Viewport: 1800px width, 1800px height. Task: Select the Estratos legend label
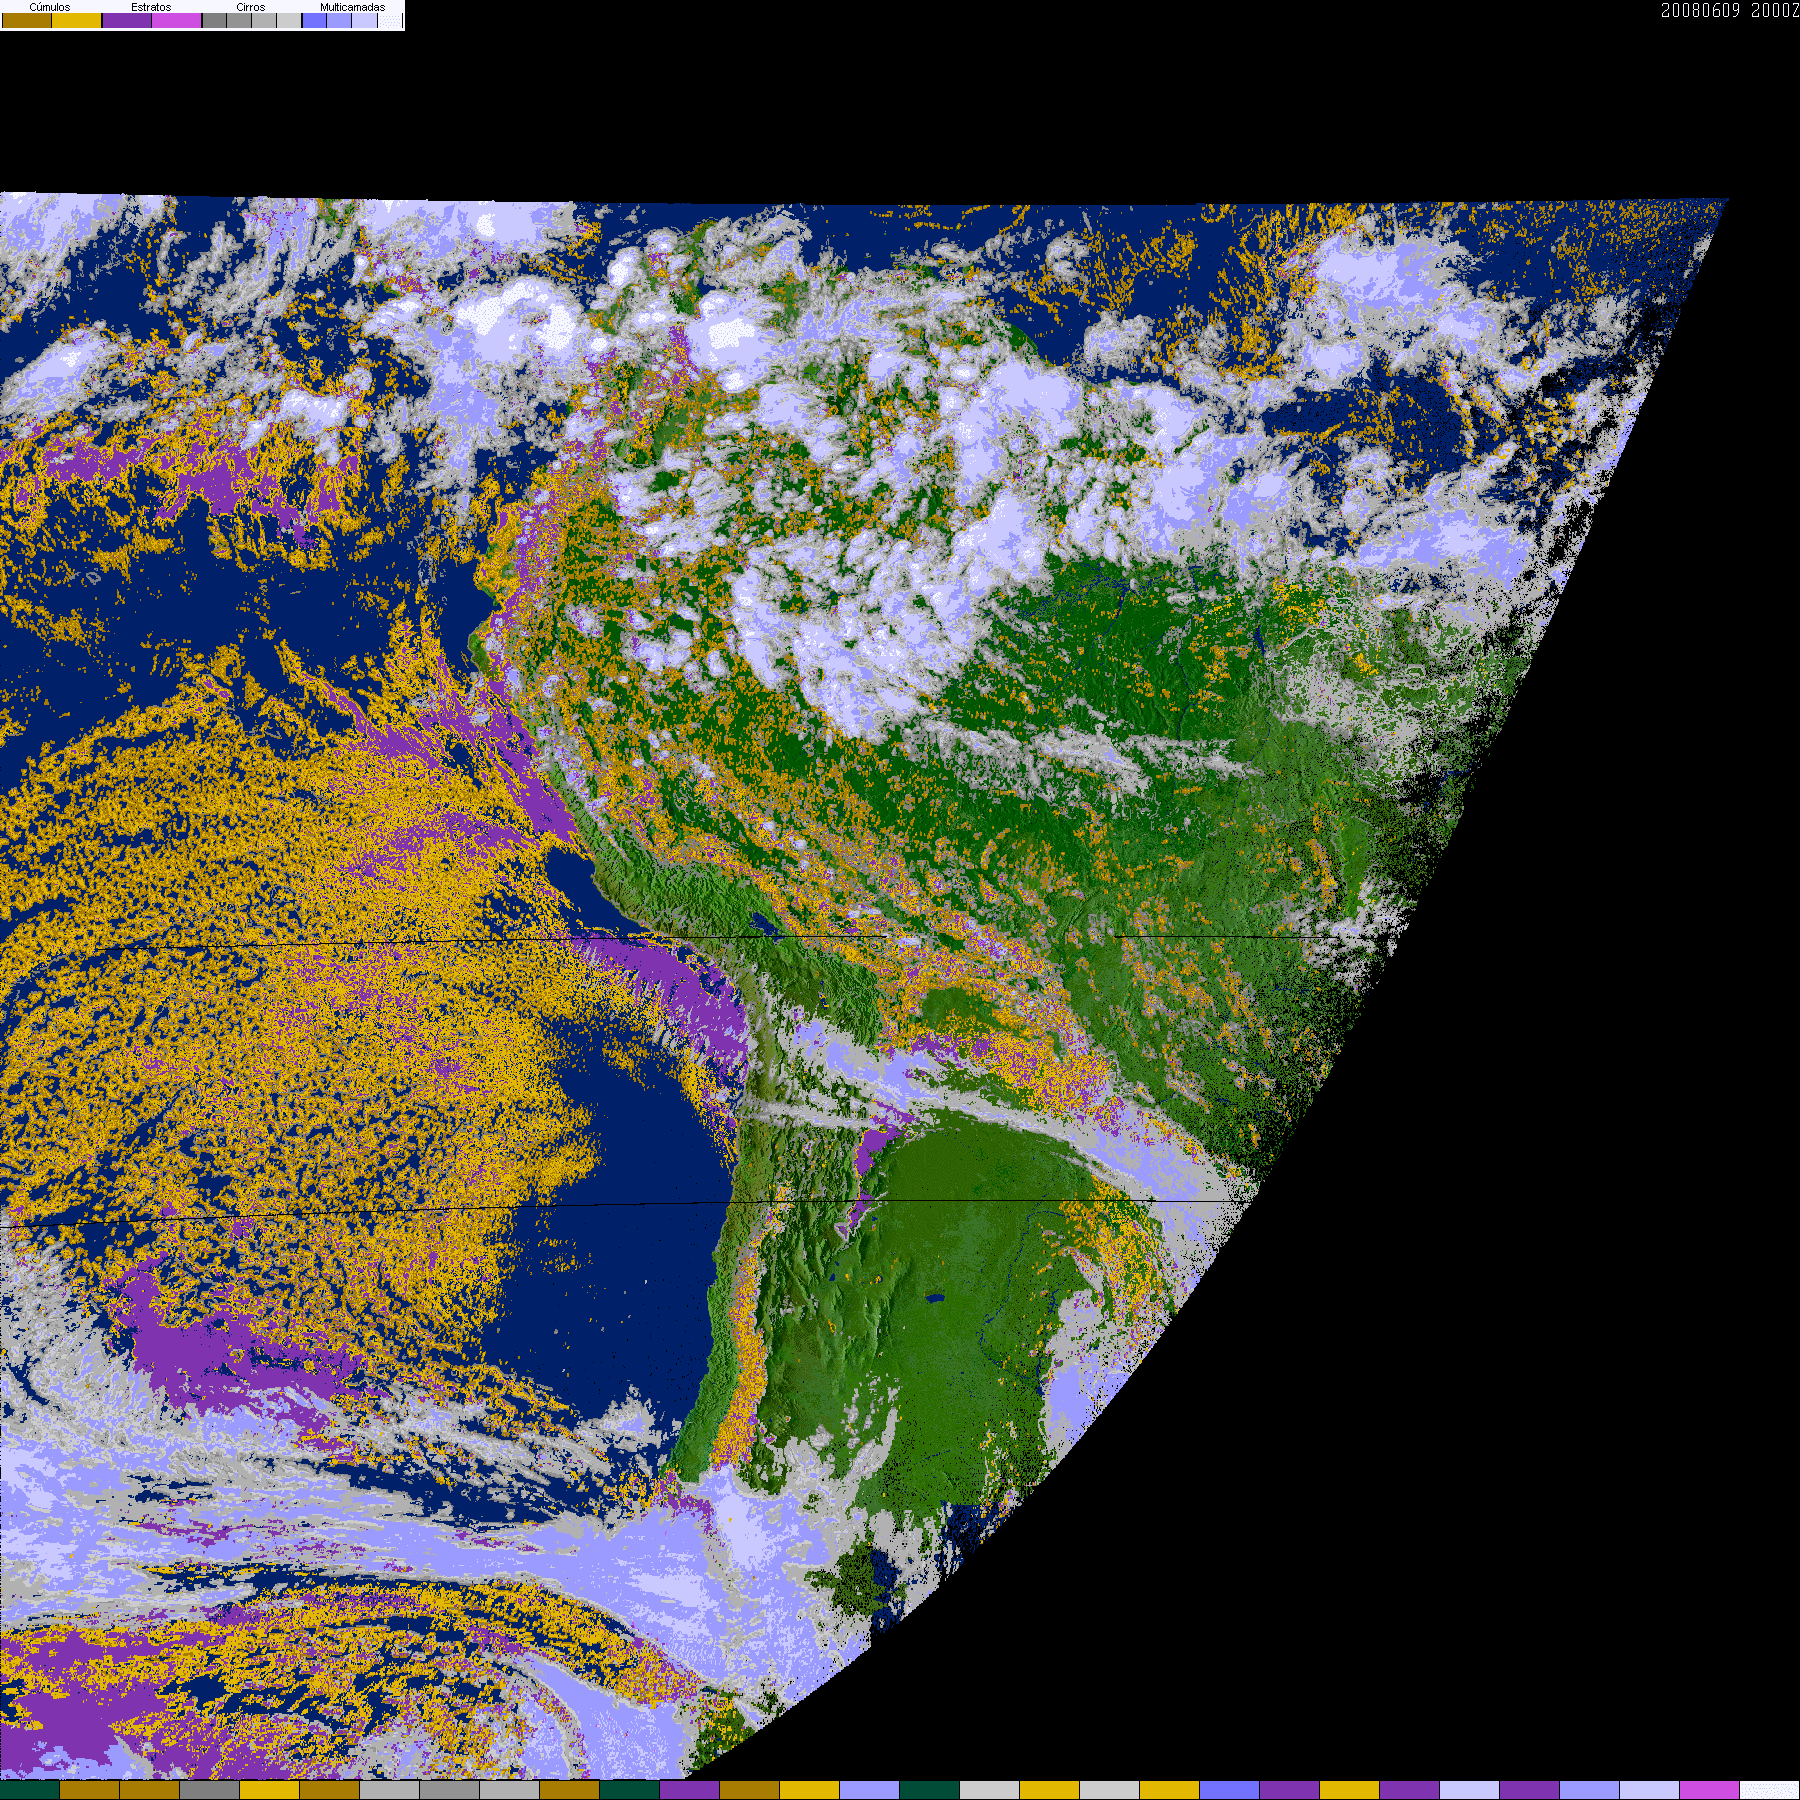pyautogui.click(x=151, y=7)
